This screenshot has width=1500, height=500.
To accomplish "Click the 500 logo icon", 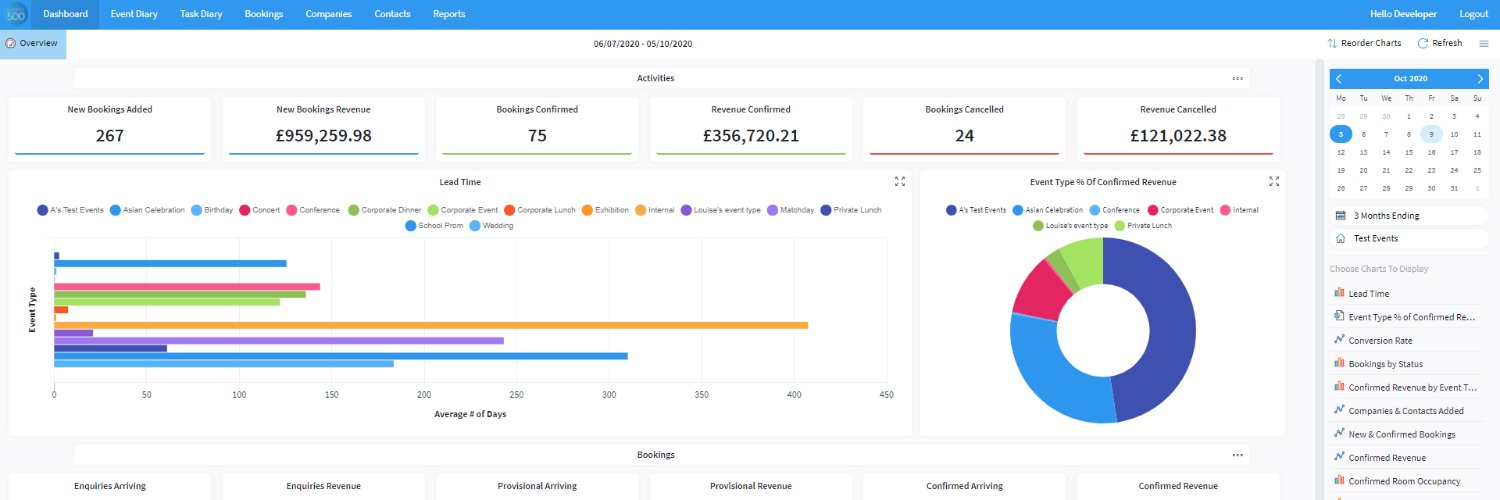I will tap(15, 14).
